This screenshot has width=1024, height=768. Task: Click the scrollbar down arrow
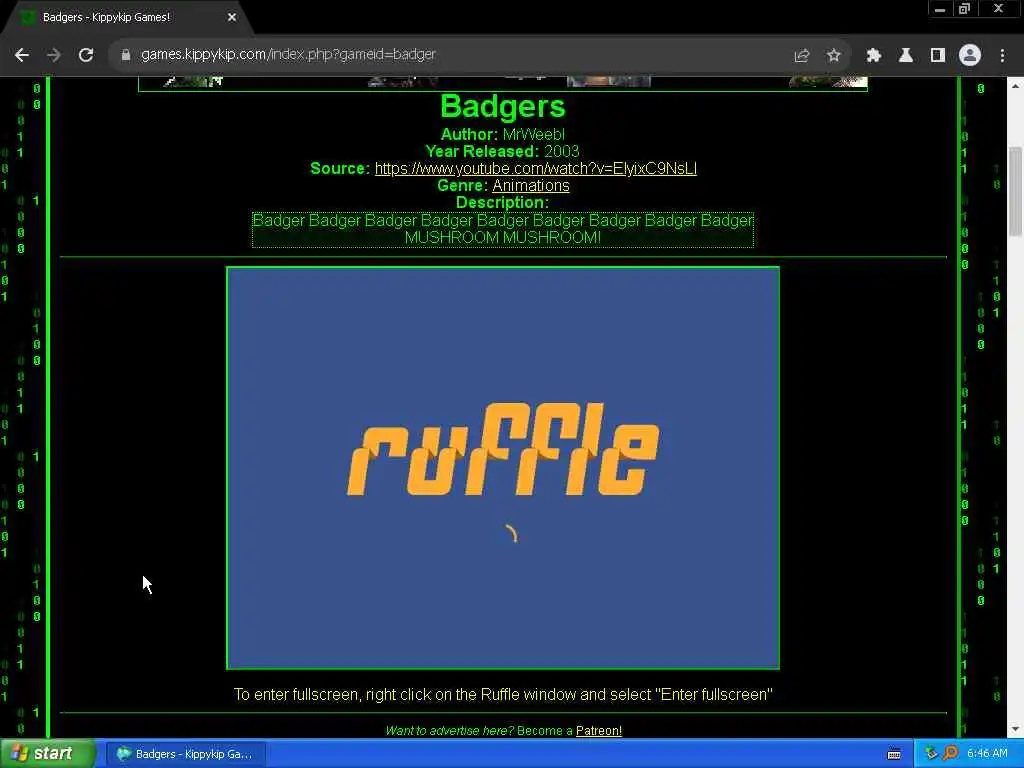tap(1016, 729)
